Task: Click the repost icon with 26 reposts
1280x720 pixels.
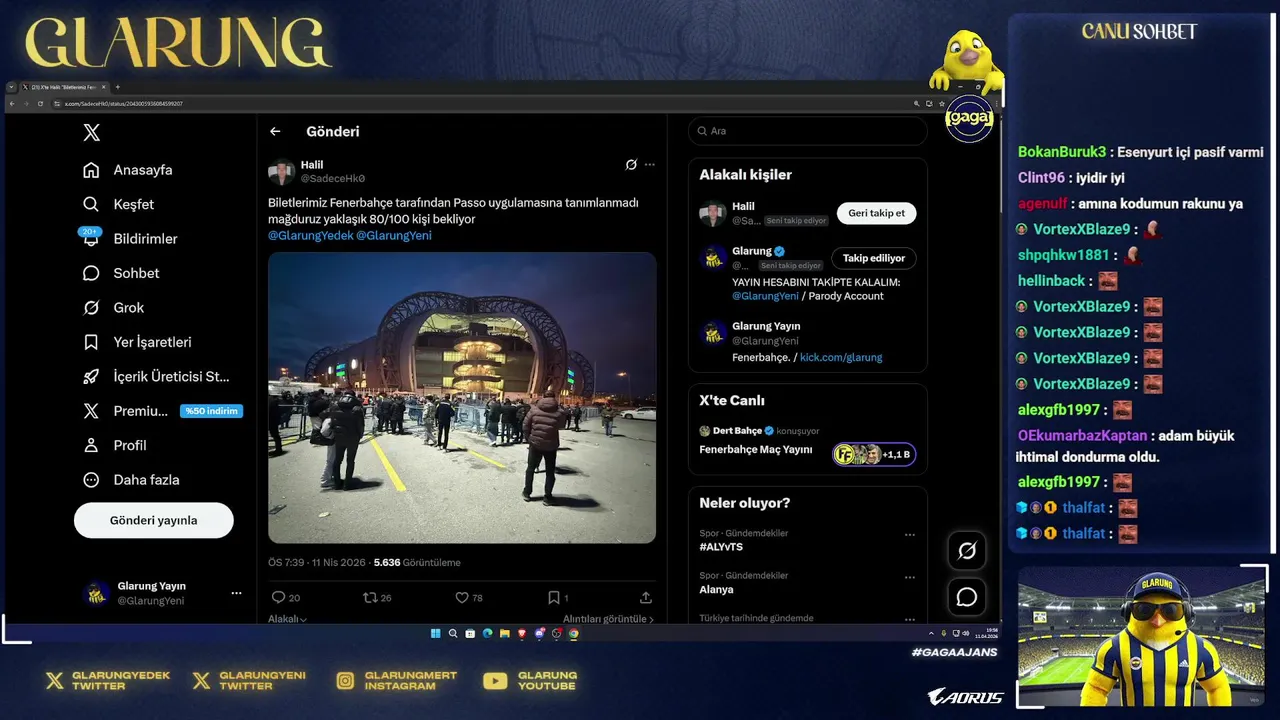Action: tap(370, 597)
